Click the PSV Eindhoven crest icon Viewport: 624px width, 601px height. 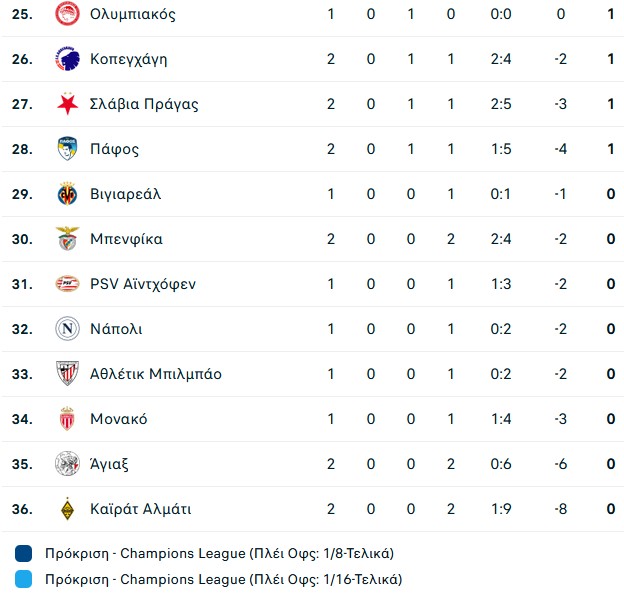67,284
